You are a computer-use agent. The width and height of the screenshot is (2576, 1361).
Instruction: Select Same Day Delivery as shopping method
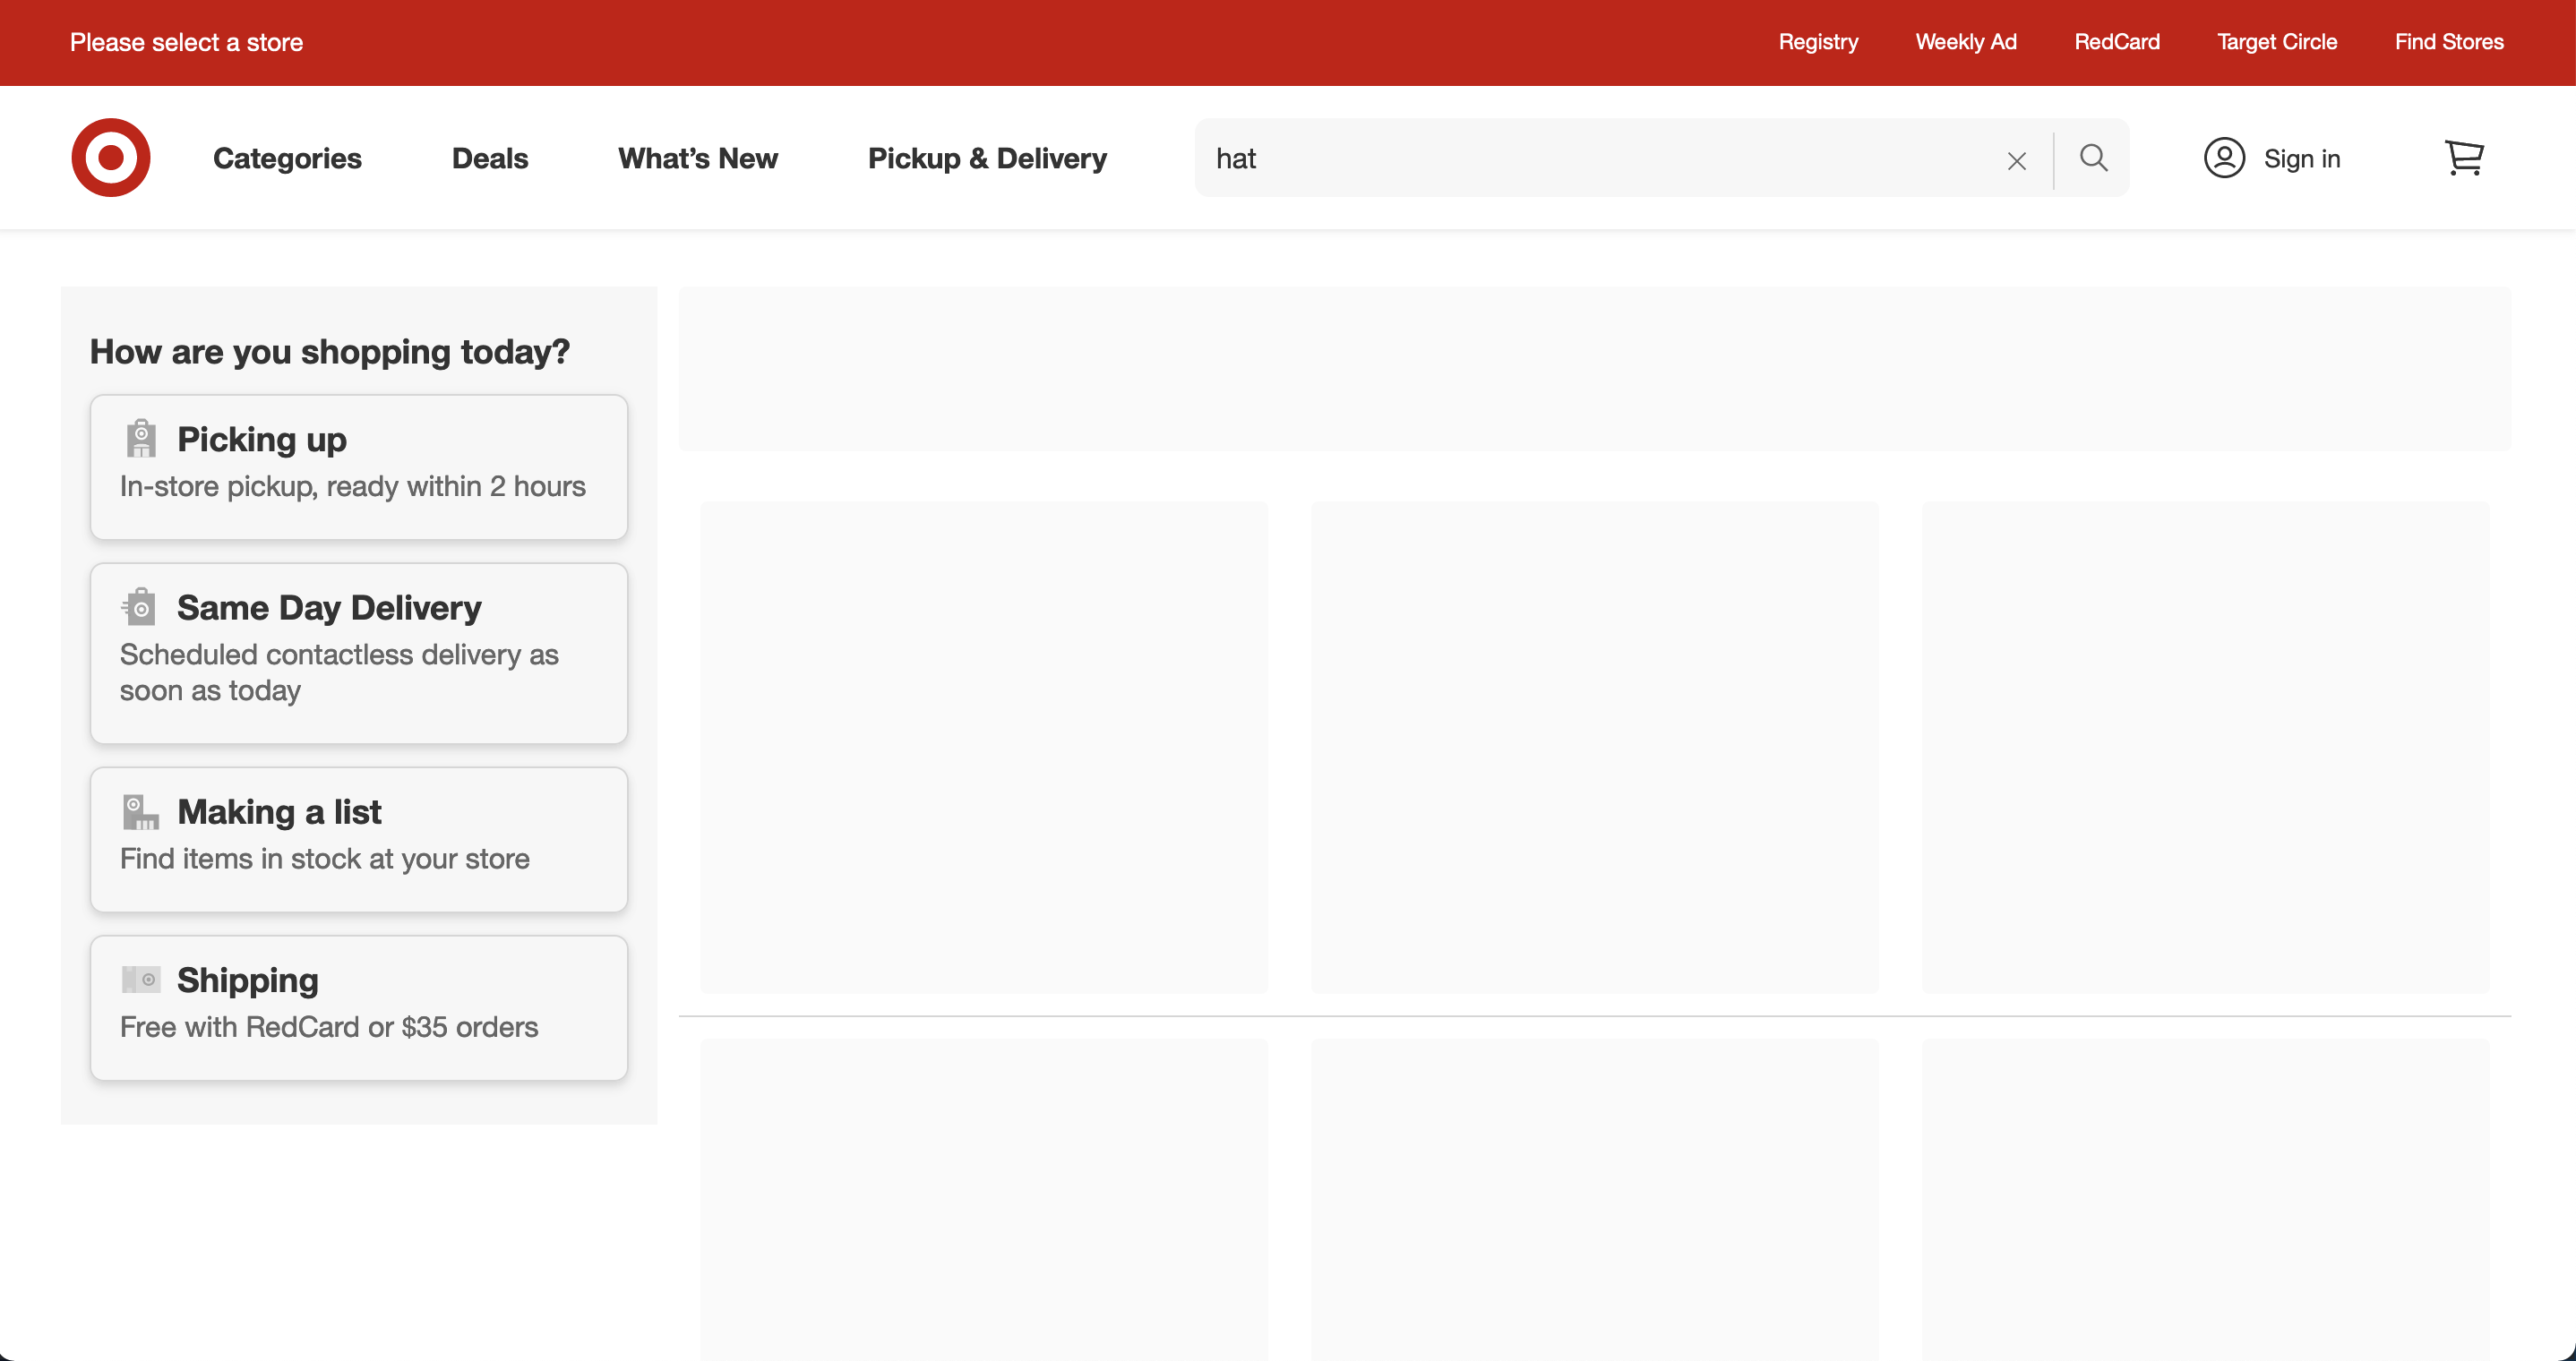click(x=358, y=651)
